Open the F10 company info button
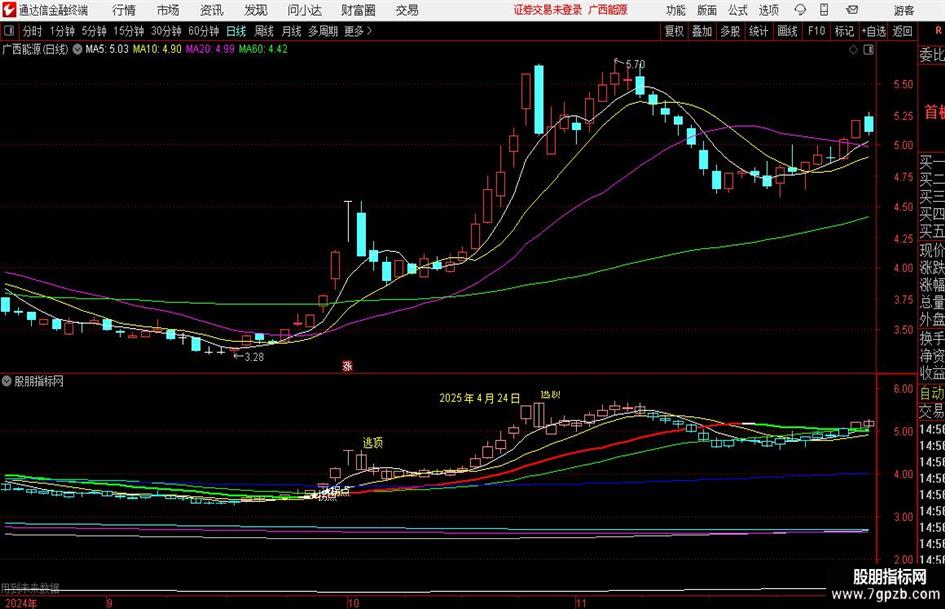This screenshot has height=609, width=945. point(816,31)
